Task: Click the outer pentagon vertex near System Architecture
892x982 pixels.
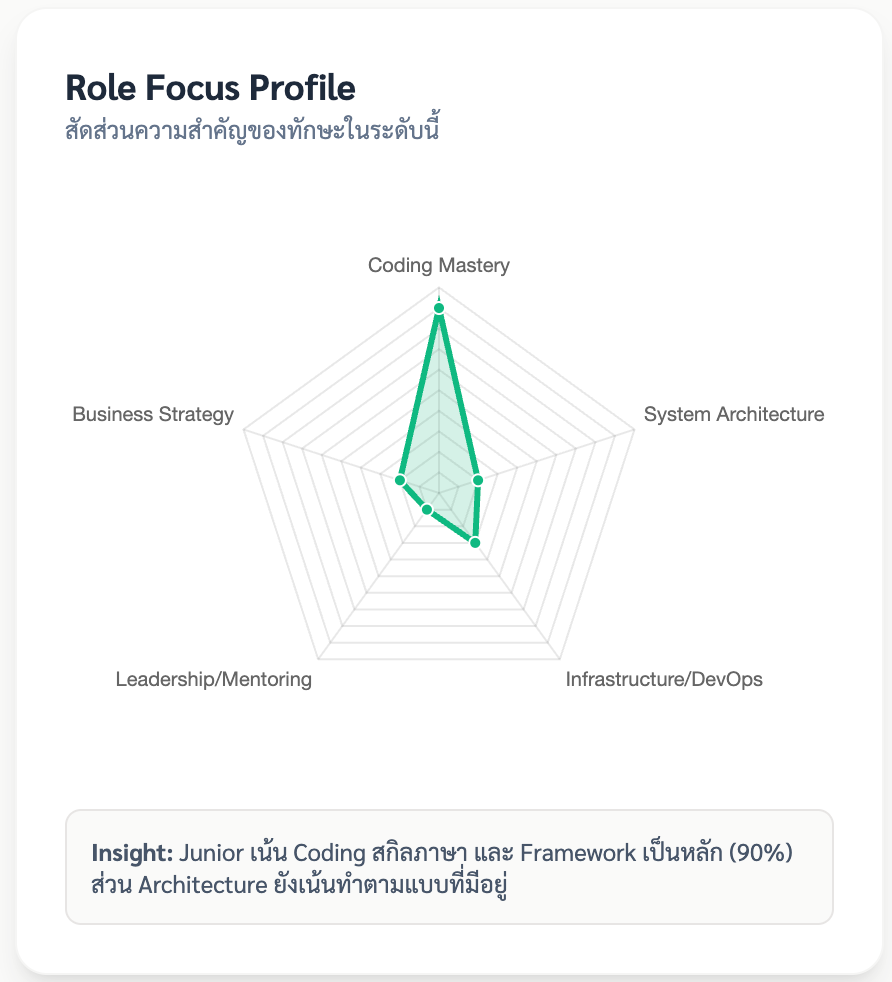Action: (x=634, y=432)
